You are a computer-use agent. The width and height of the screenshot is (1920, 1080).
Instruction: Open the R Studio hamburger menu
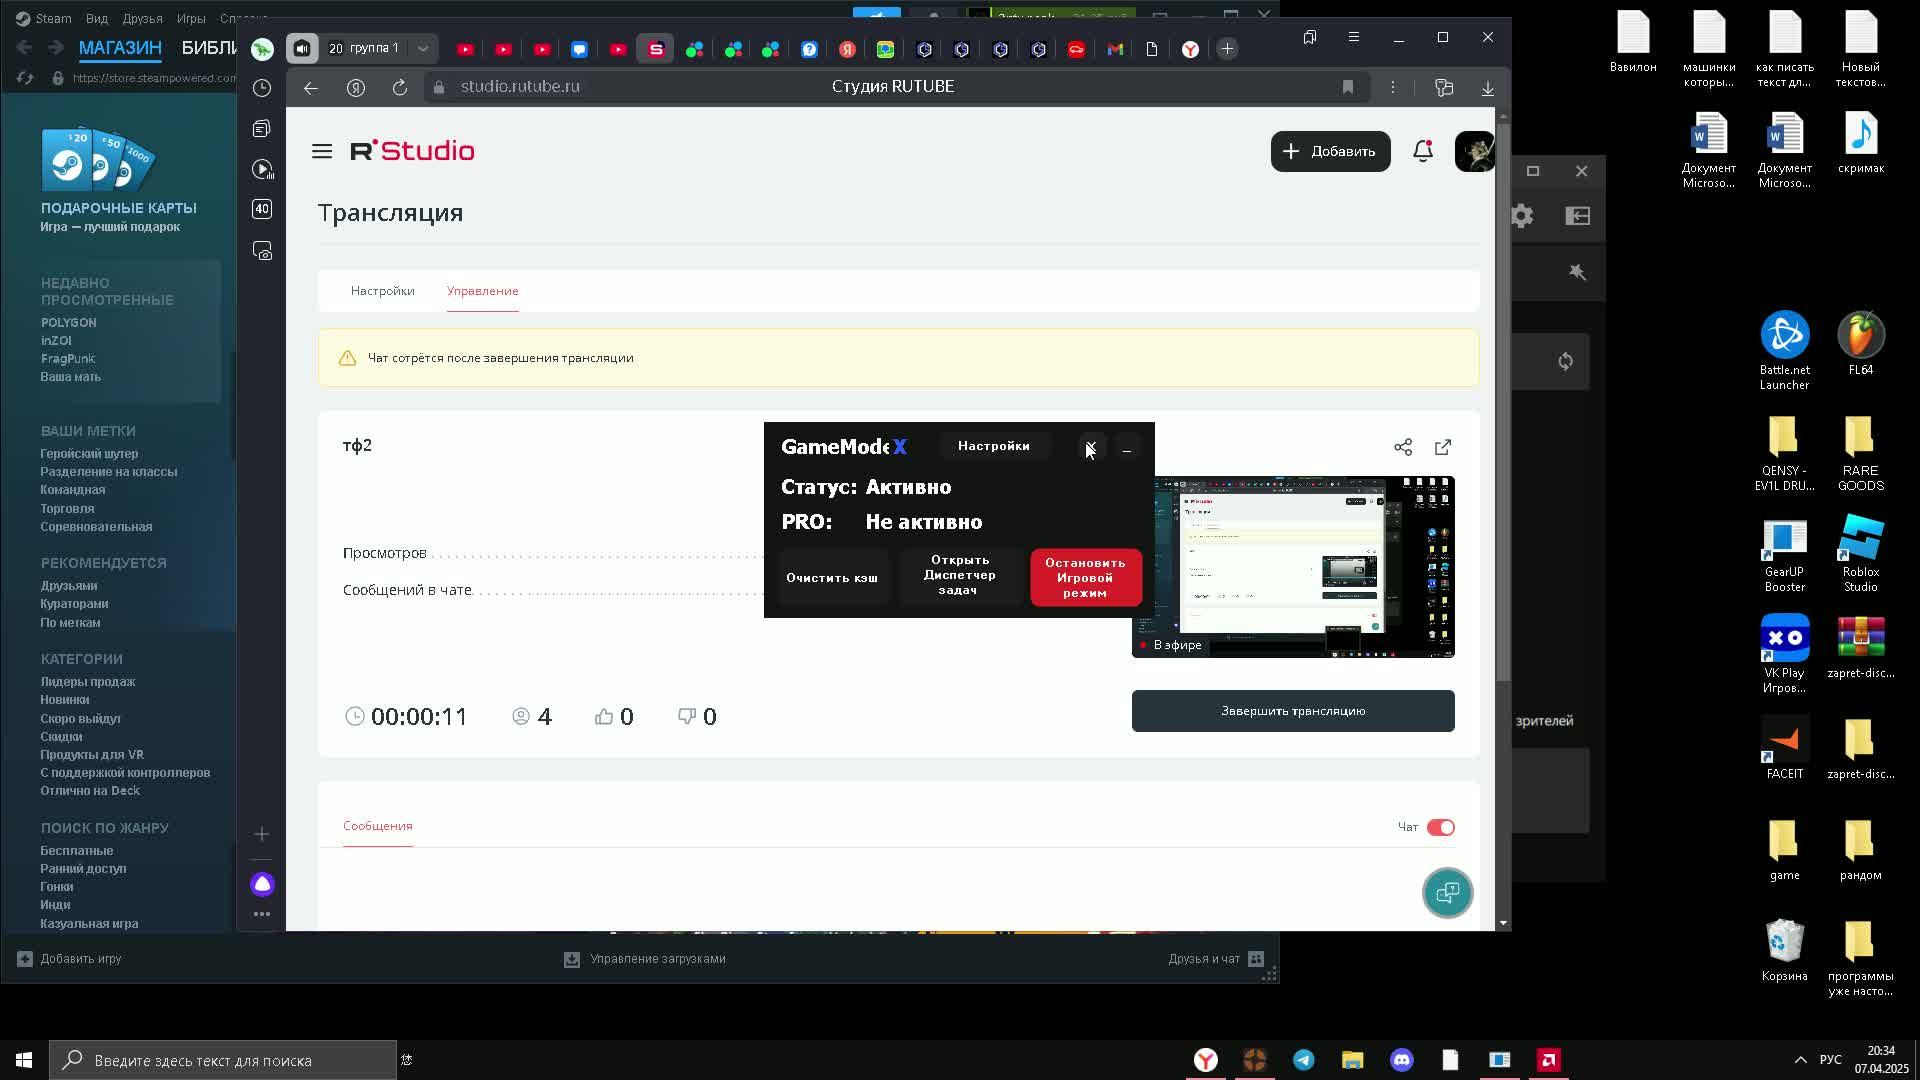(321, 151)
